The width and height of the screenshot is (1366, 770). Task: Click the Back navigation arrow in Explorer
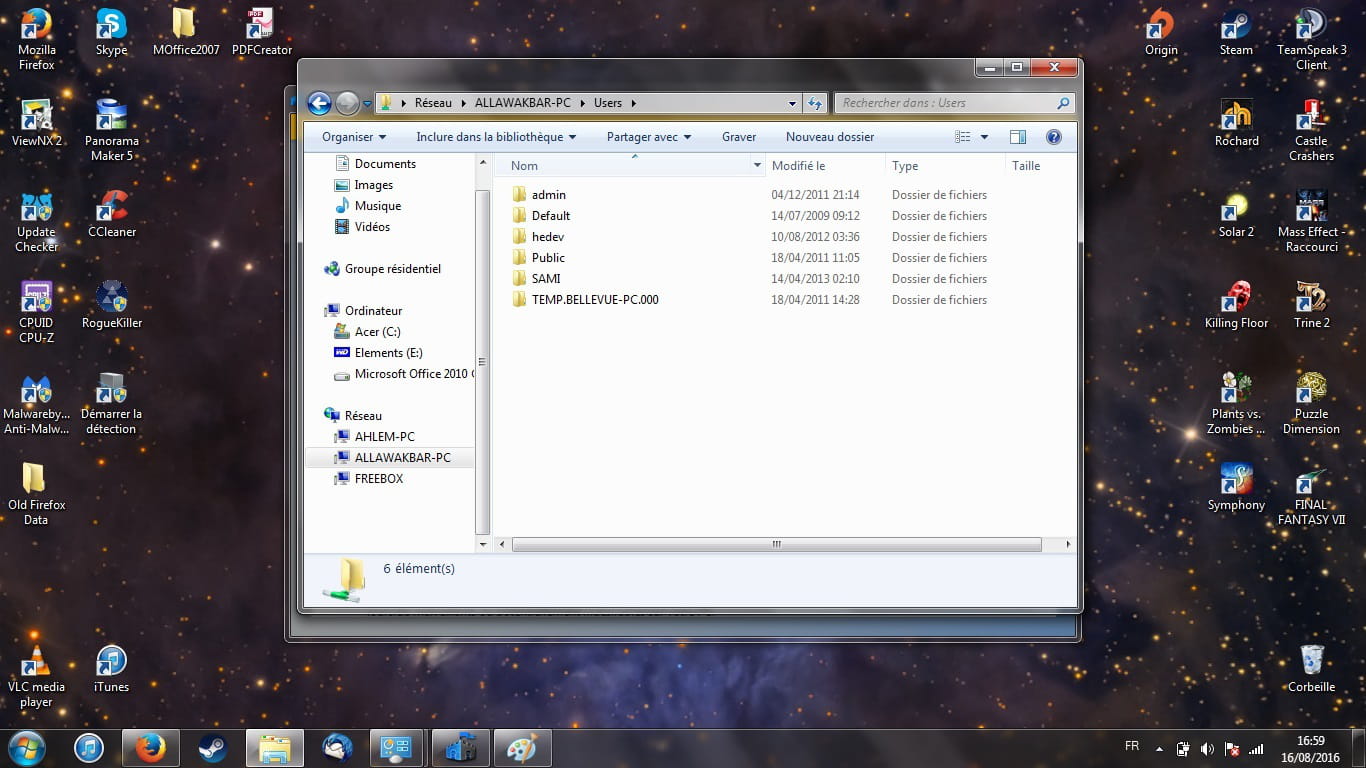[319, 103]
